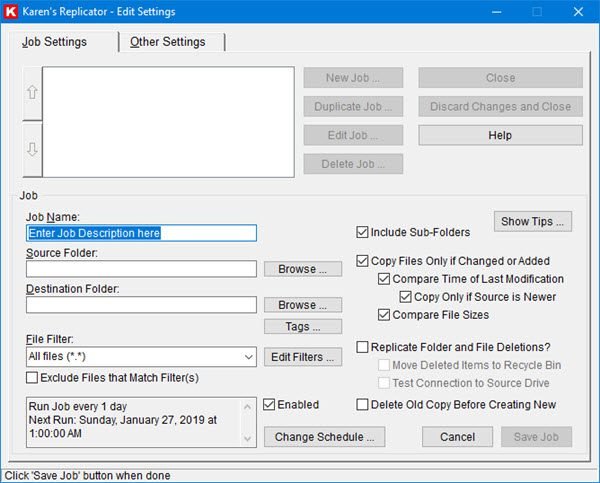Select the Job Settings tab
600x483 pixels.
54,42
